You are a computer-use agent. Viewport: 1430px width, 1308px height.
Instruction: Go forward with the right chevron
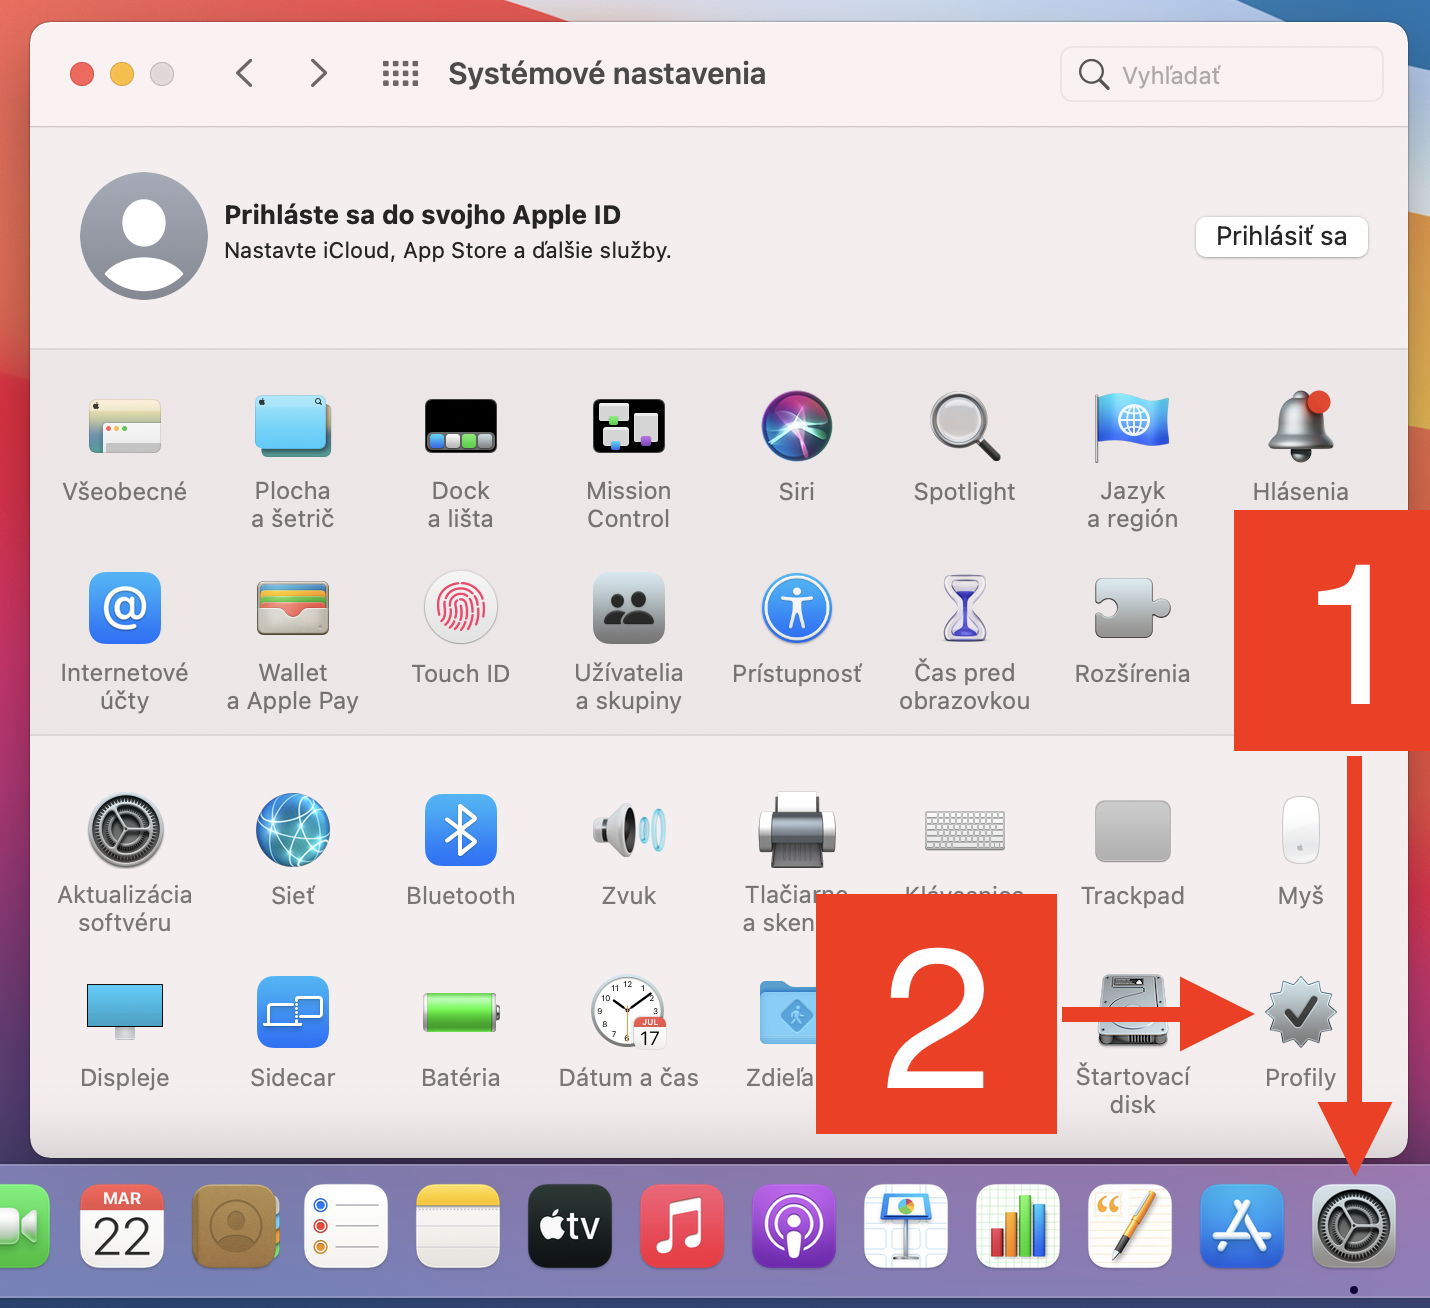coord(318,73)
